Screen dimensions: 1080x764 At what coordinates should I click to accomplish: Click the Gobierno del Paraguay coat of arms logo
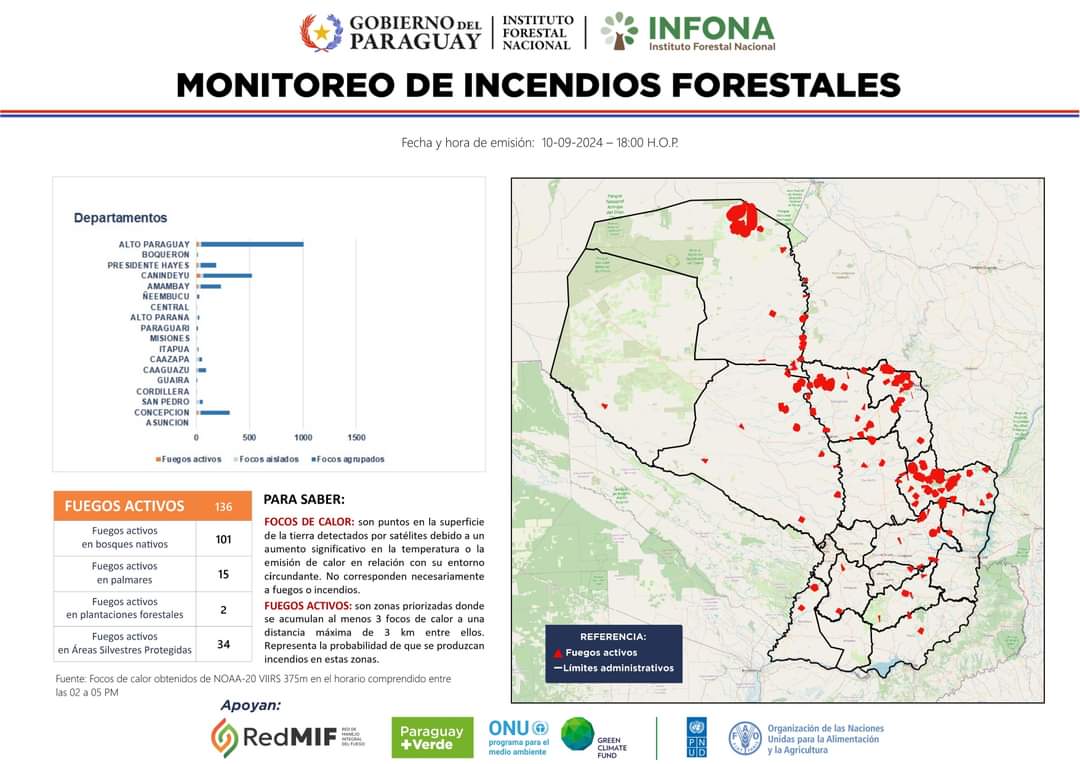coord(321,32)
